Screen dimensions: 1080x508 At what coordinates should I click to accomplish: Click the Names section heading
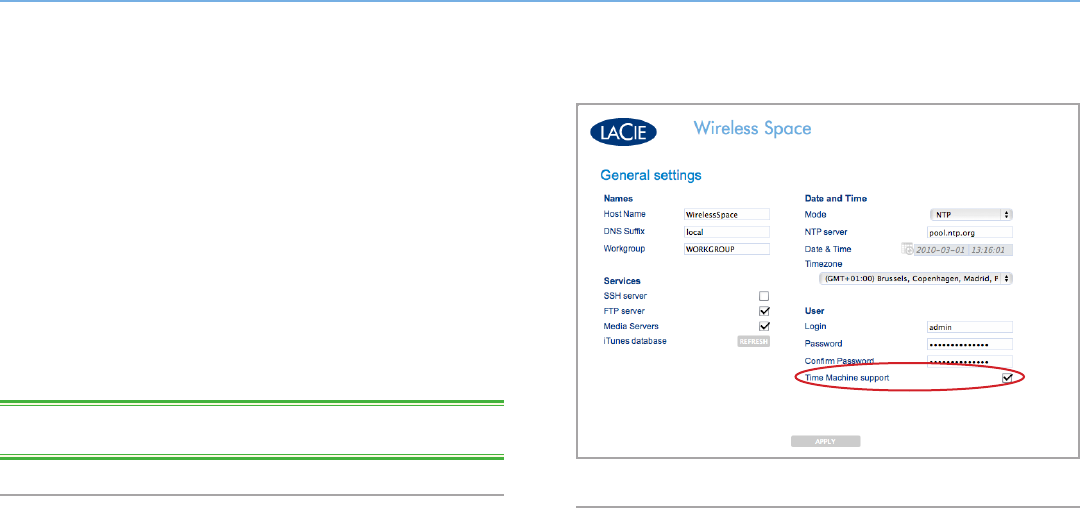coord(618,198)
